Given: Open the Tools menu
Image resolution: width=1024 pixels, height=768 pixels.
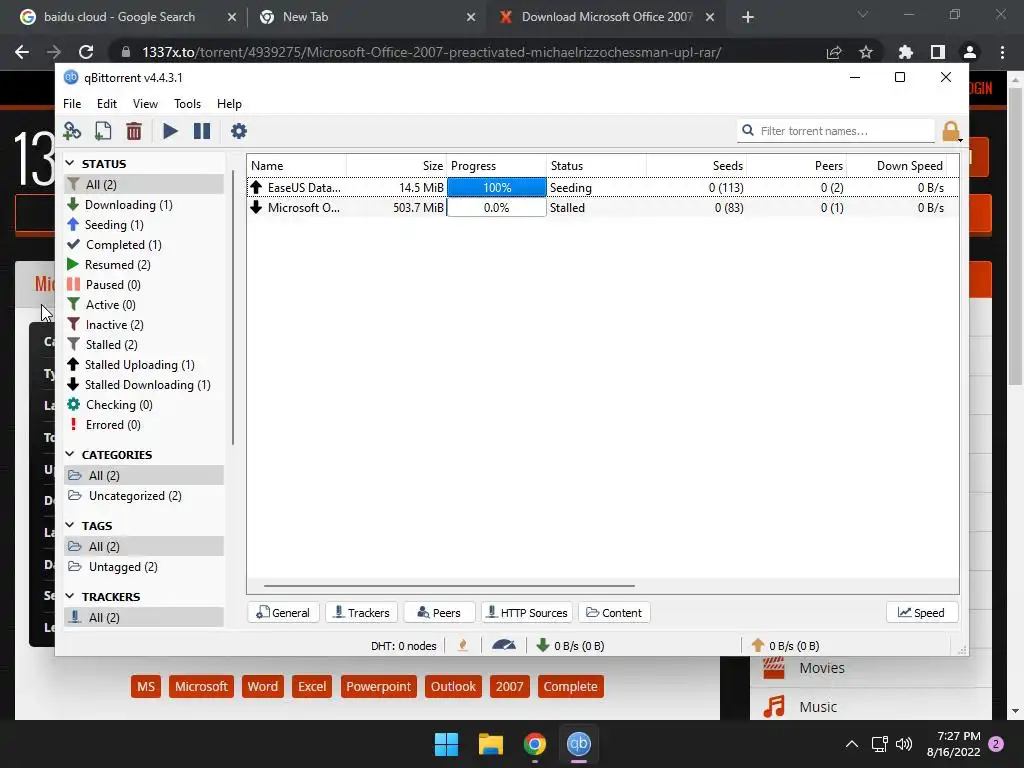Looking at the screenshot, I should coord(187,104).
